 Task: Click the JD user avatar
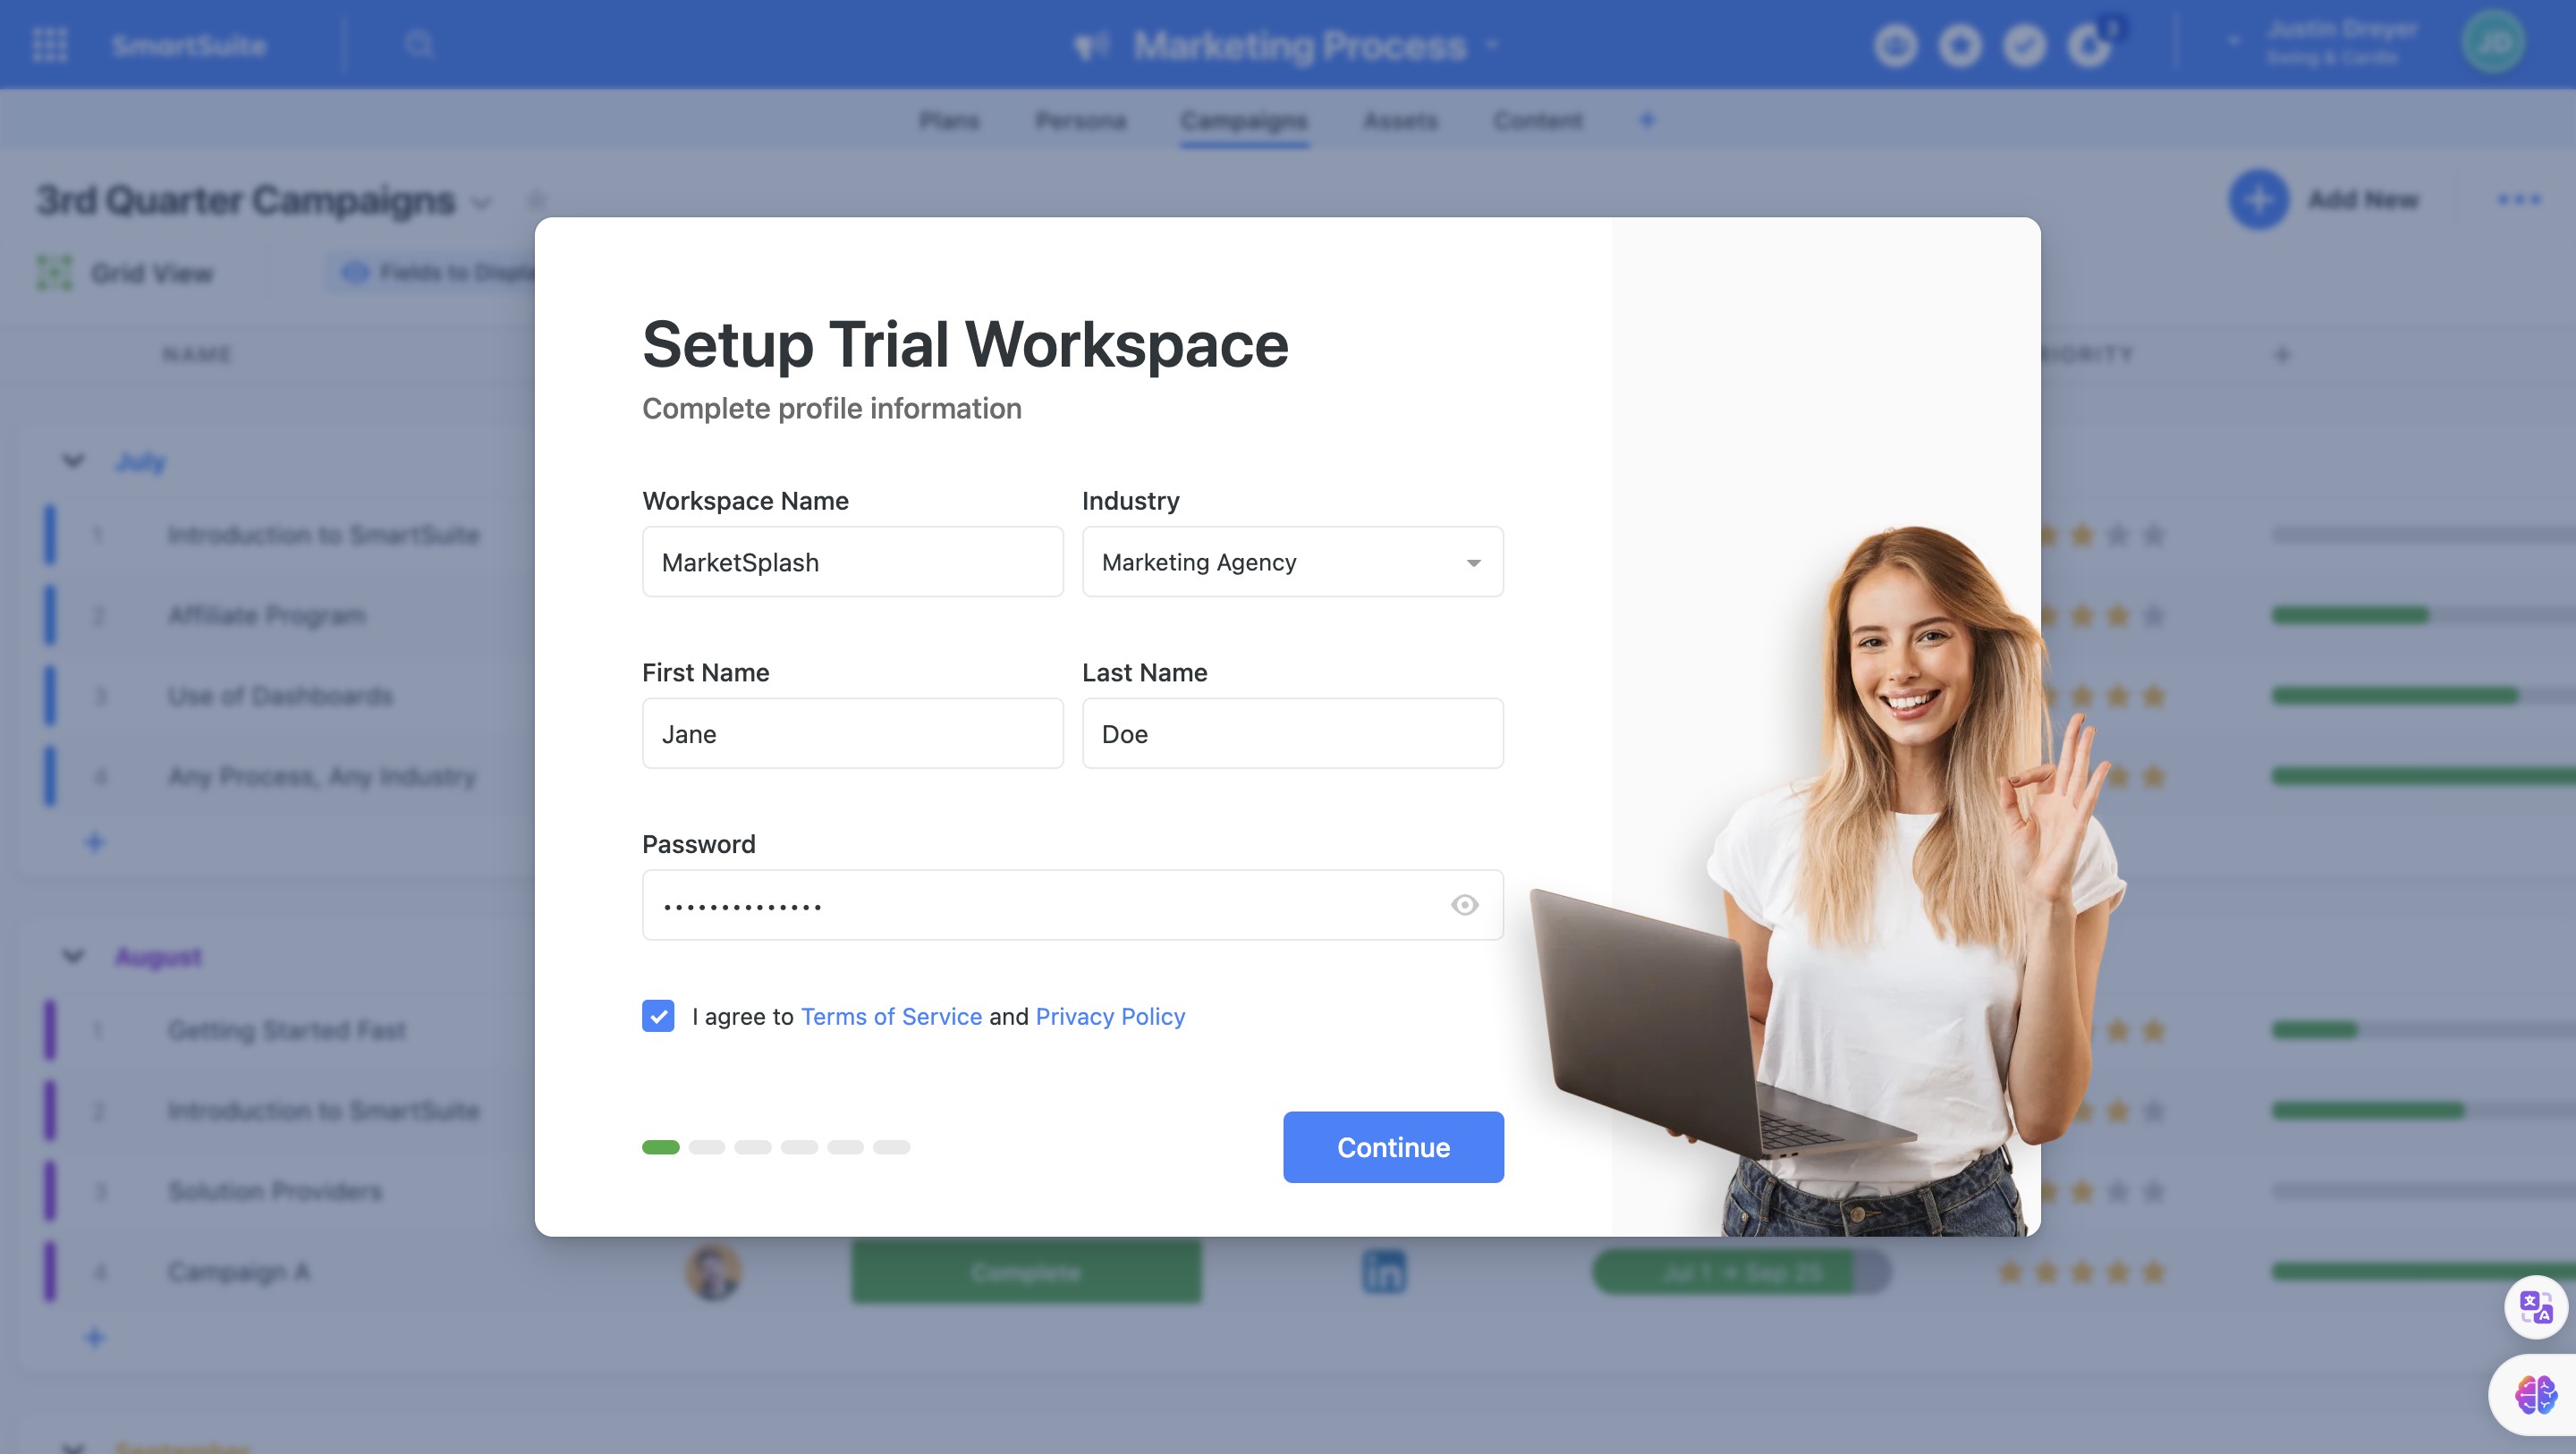click(2493, 43)
